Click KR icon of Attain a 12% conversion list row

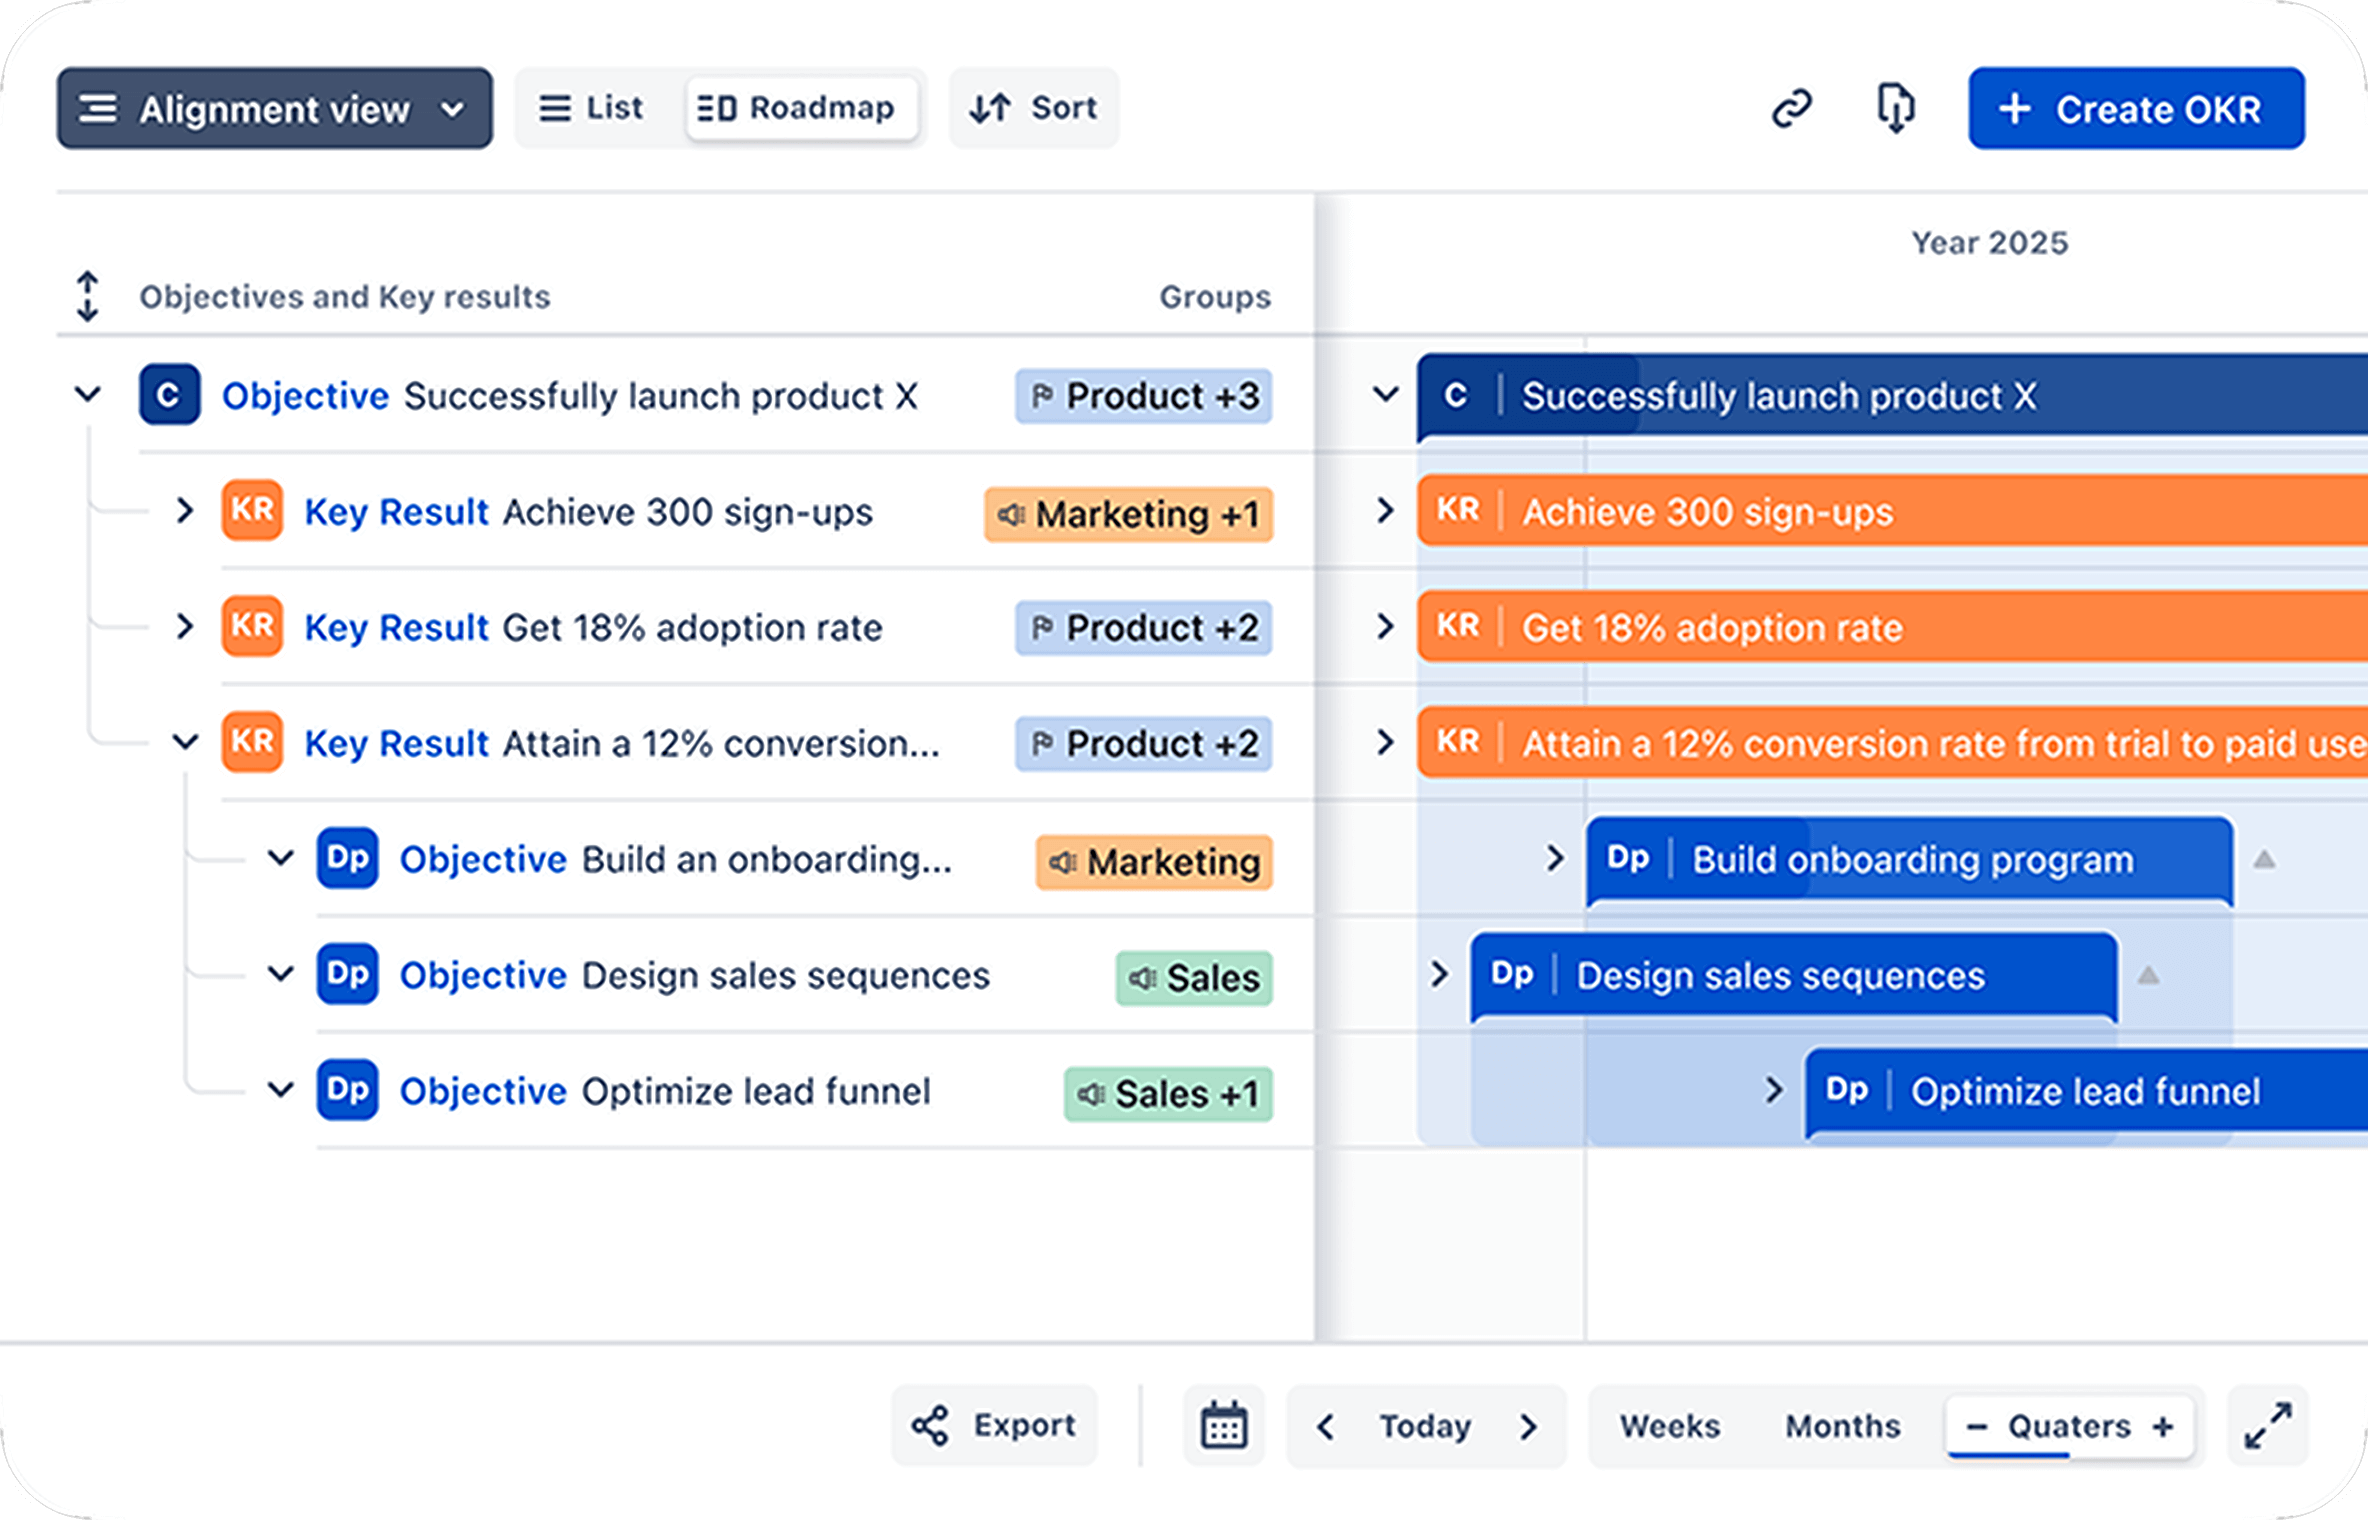point(252,742)
